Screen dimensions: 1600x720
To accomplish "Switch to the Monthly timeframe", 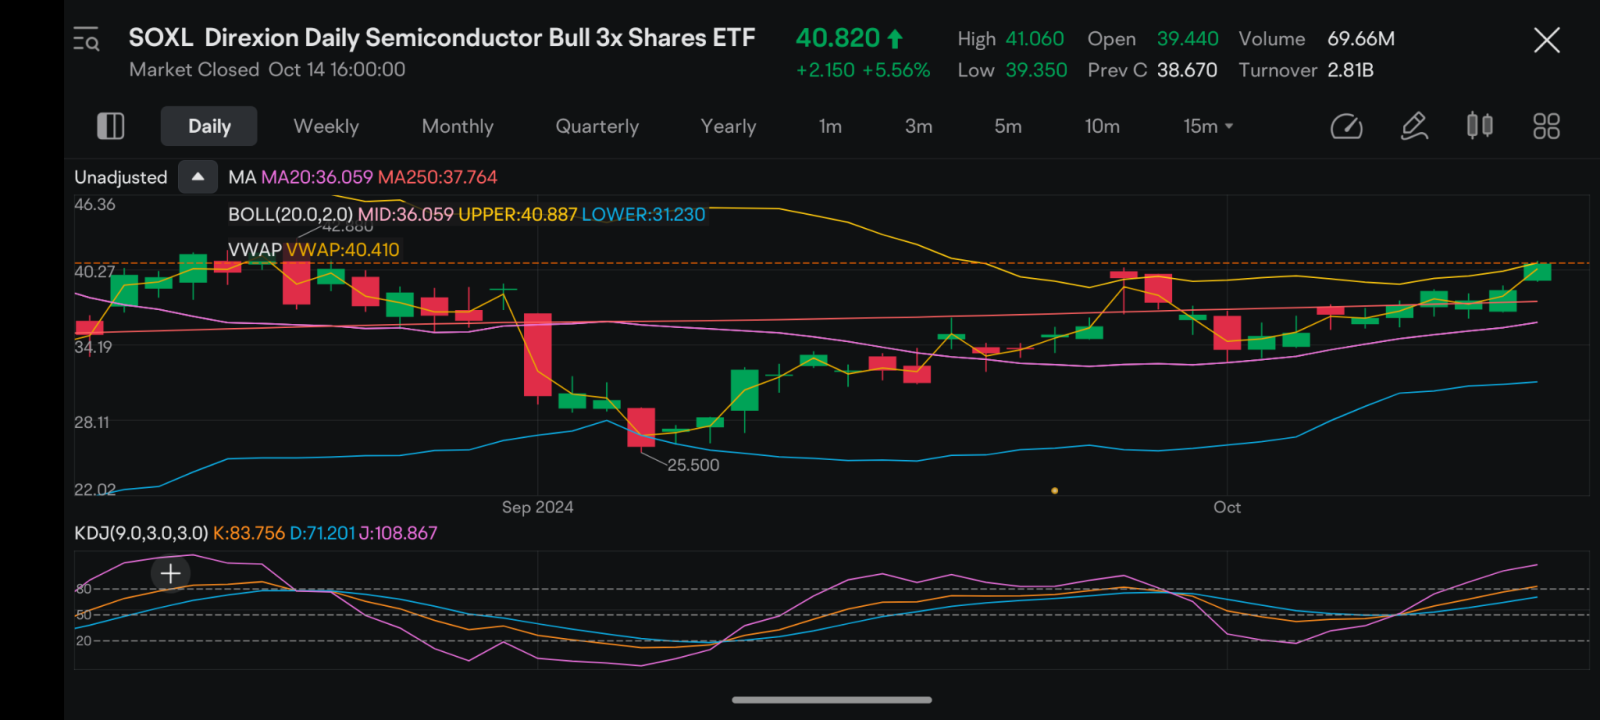I will click(x=457, y=126).
